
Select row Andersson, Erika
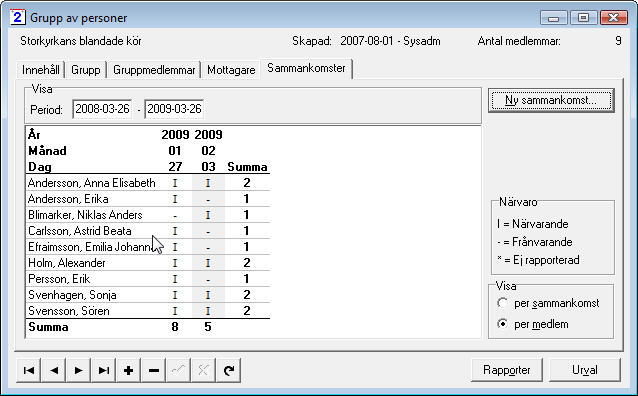point(148,199)
